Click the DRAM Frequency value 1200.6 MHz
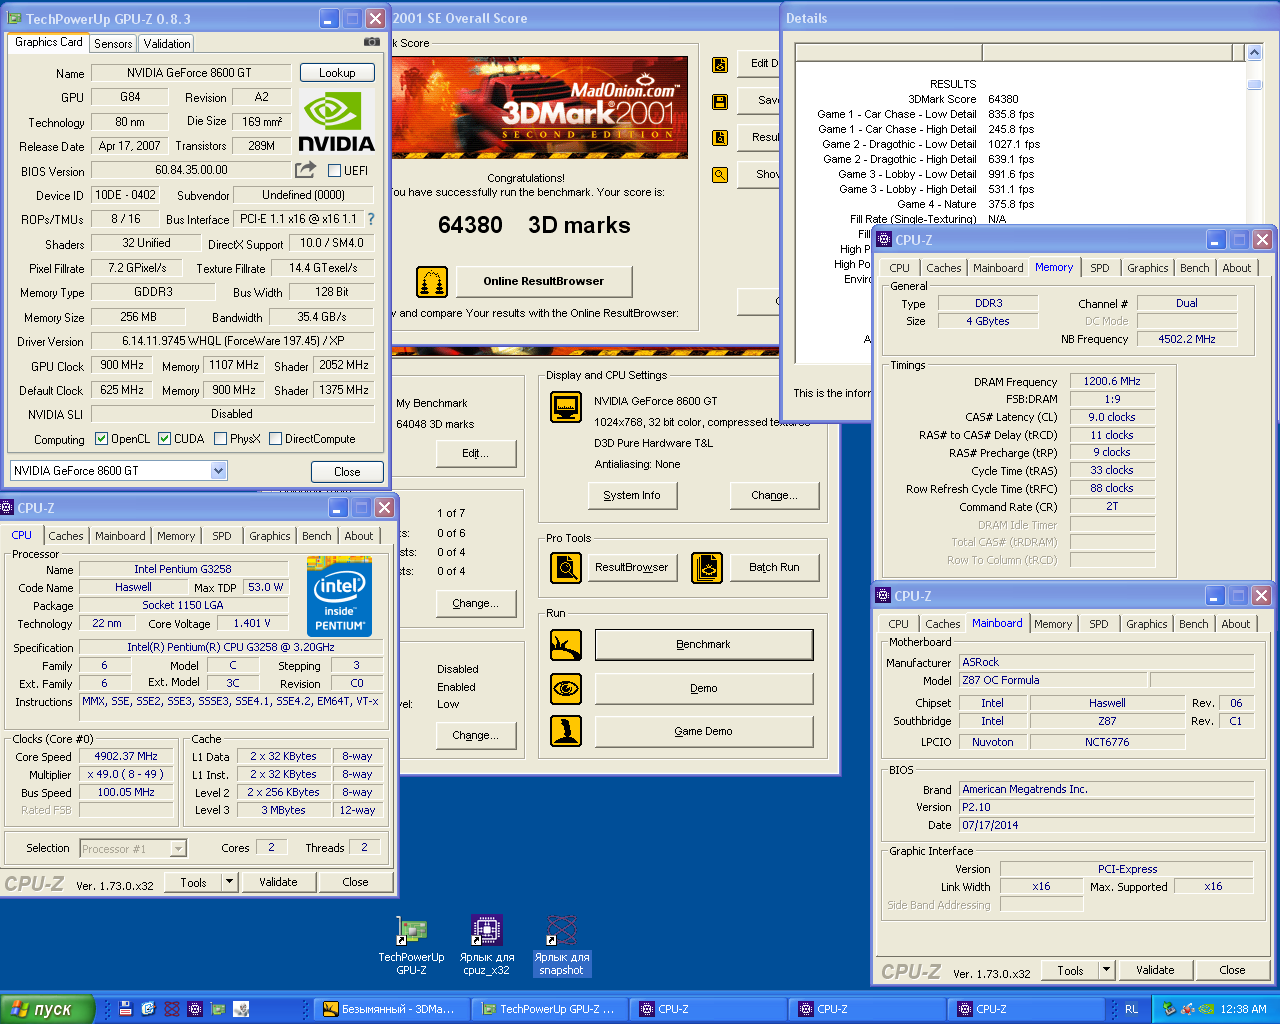The image size is (1280, 1024). (x=1112, y=381)
